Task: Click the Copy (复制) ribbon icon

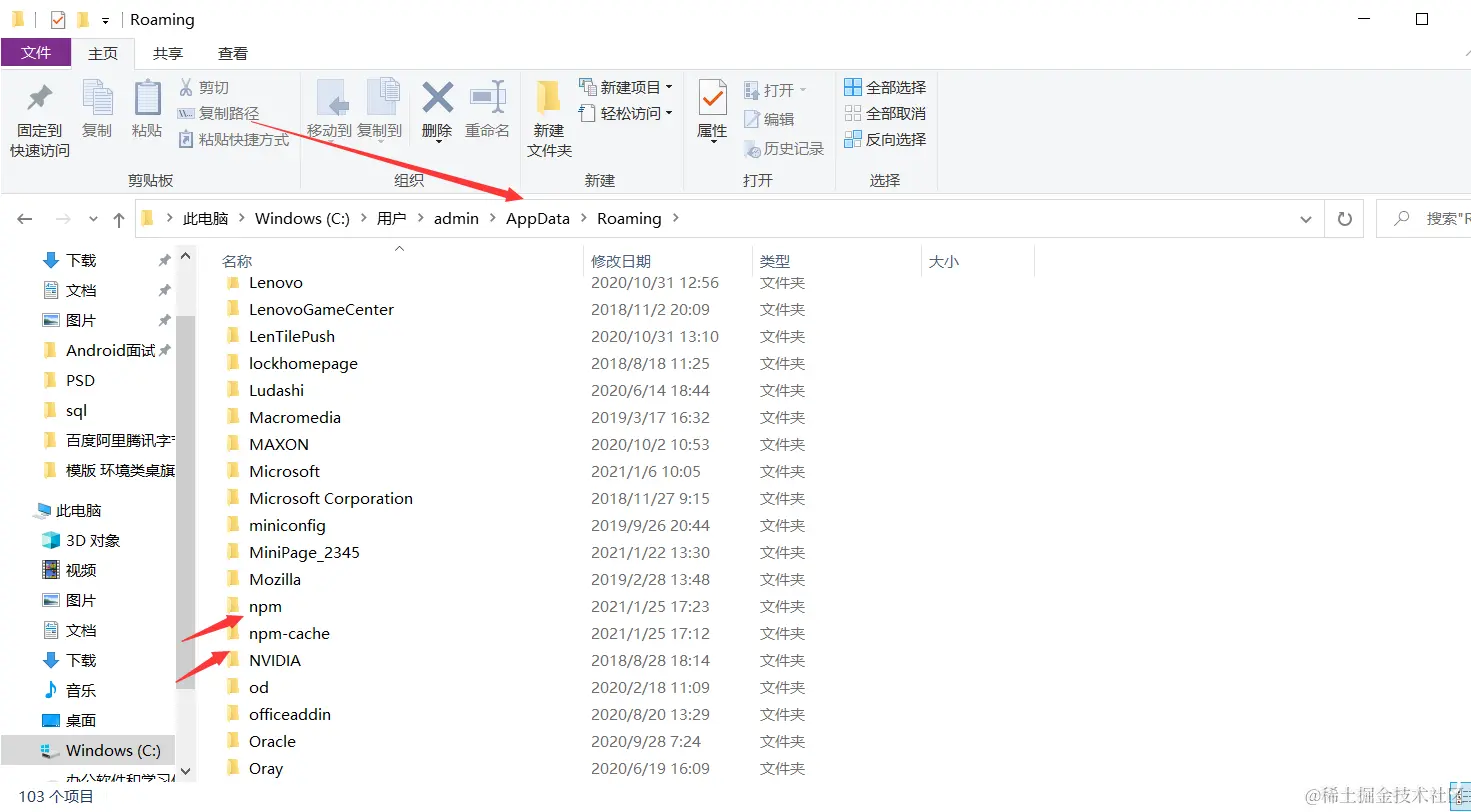Action: tap(97, 97)
